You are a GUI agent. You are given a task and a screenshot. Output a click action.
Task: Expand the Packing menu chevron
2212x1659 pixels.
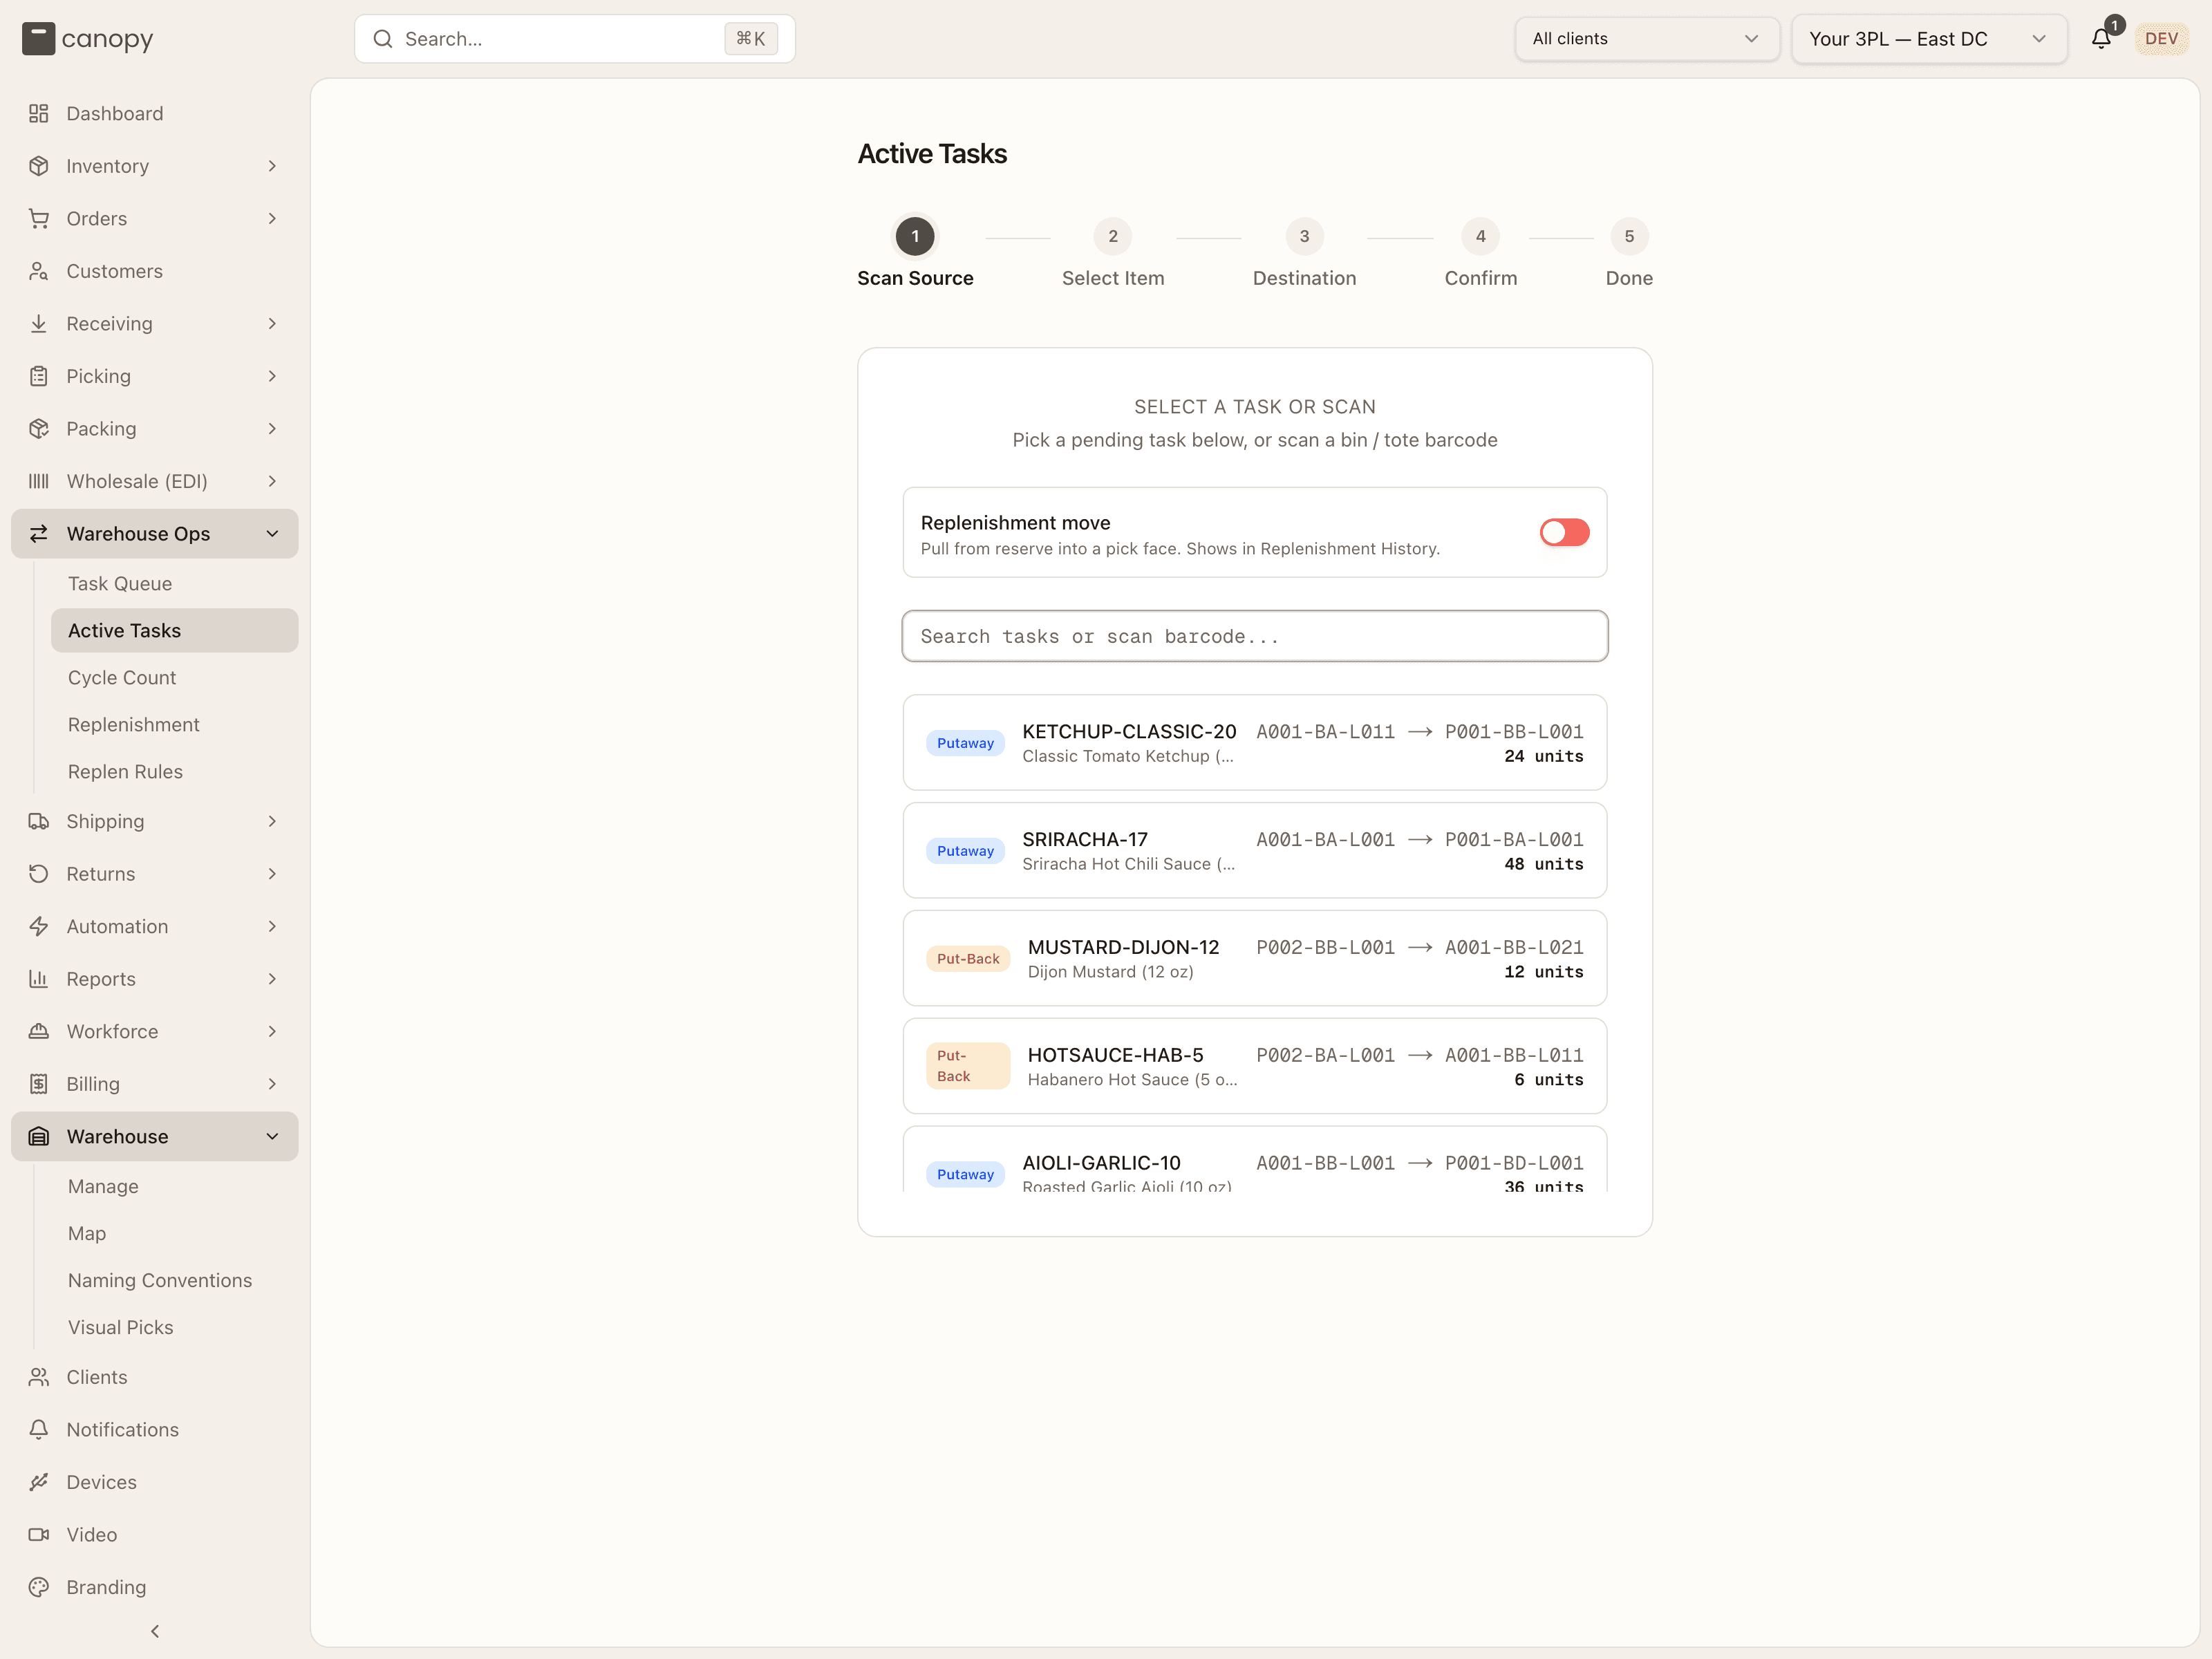point(272,429)
